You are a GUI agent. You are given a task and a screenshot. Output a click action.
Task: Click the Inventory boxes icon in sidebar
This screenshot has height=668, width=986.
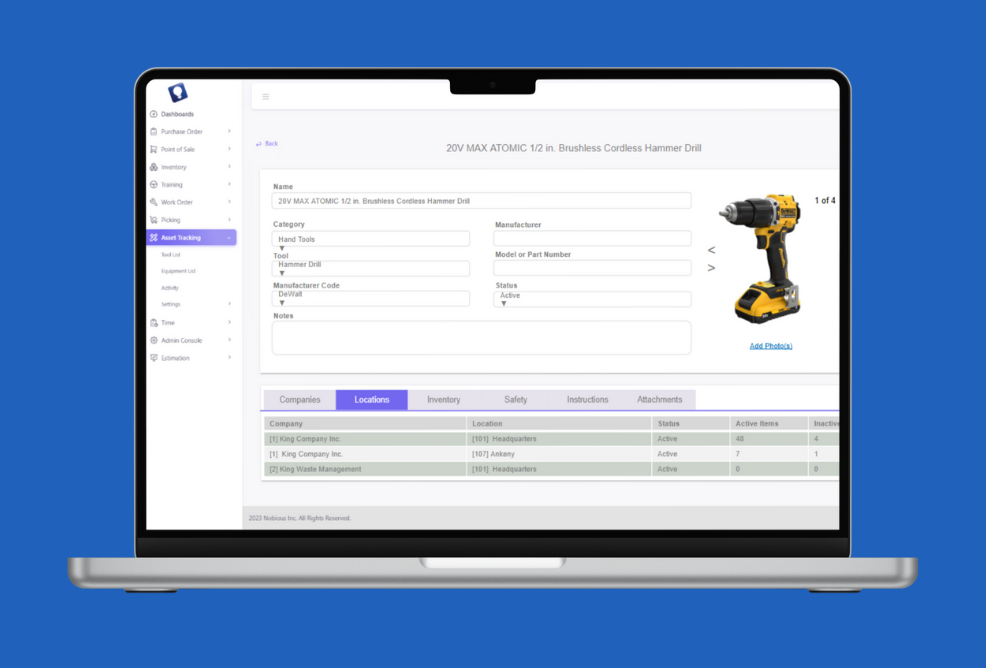[153, 167]
